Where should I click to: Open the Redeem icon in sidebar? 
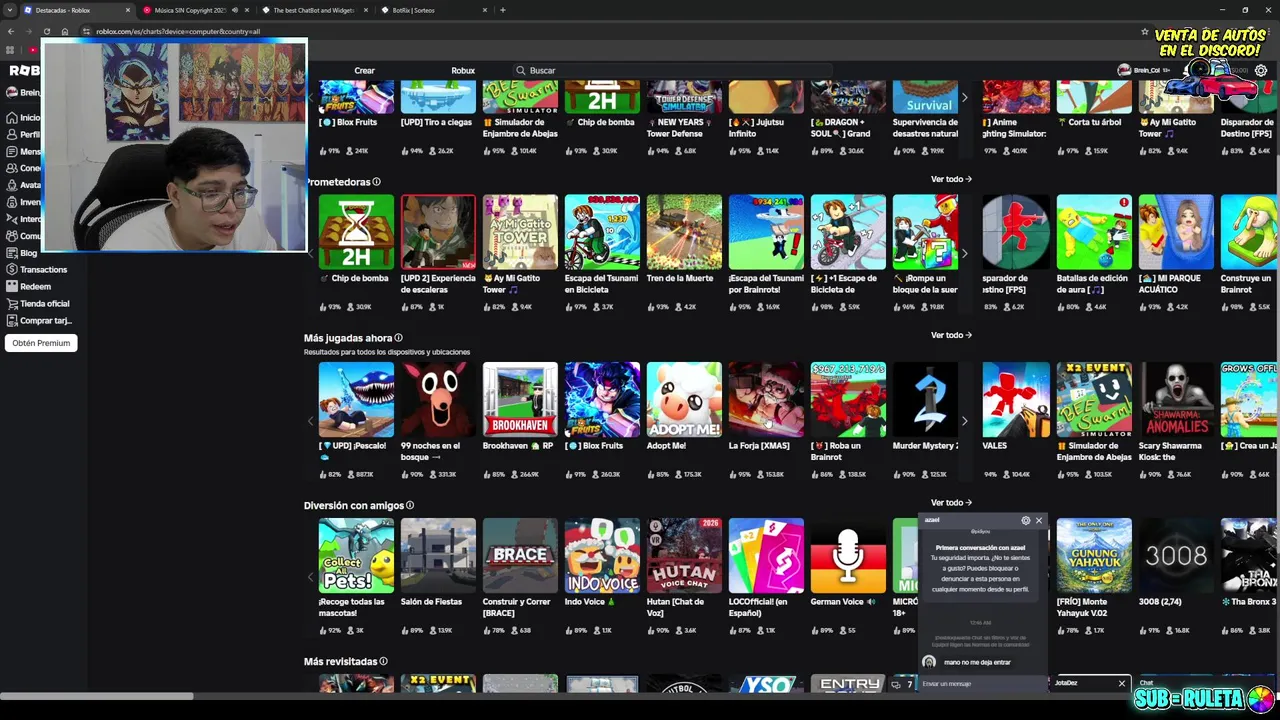click(x=11, y=287)
